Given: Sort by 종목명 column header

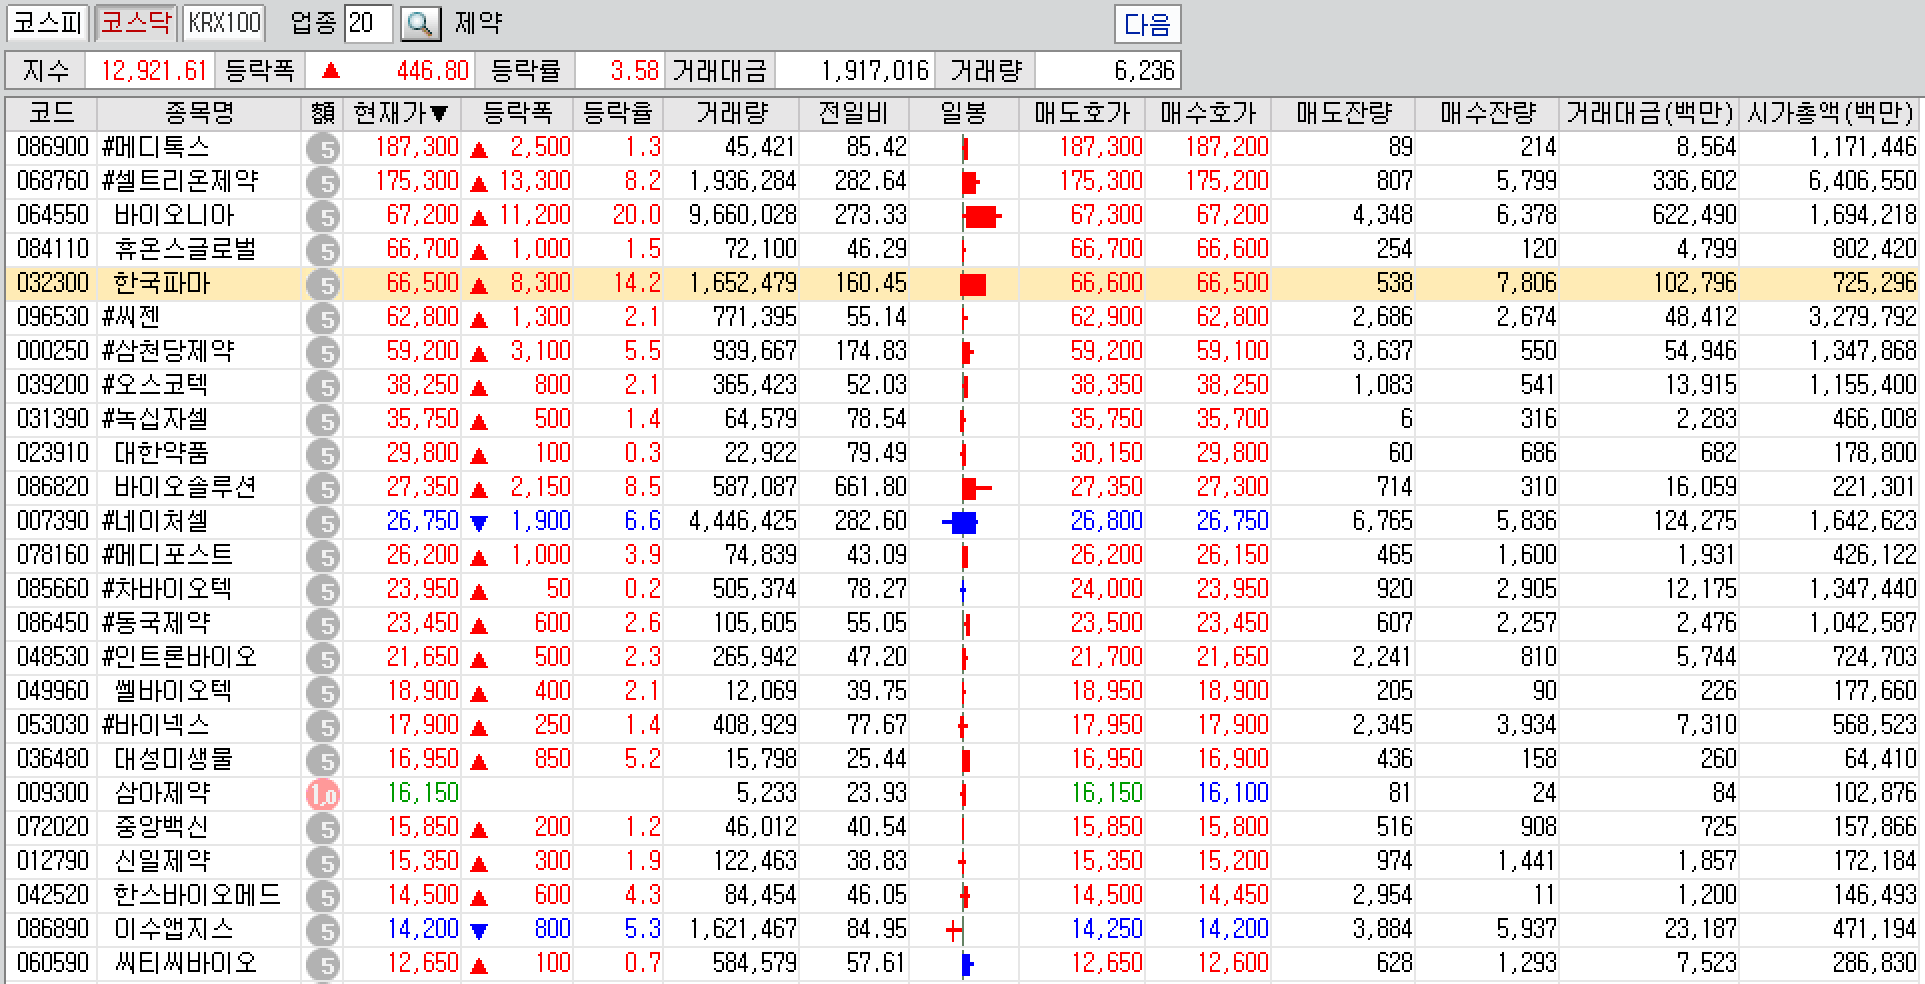Looking at the screenshot, I should pos(200,113).
